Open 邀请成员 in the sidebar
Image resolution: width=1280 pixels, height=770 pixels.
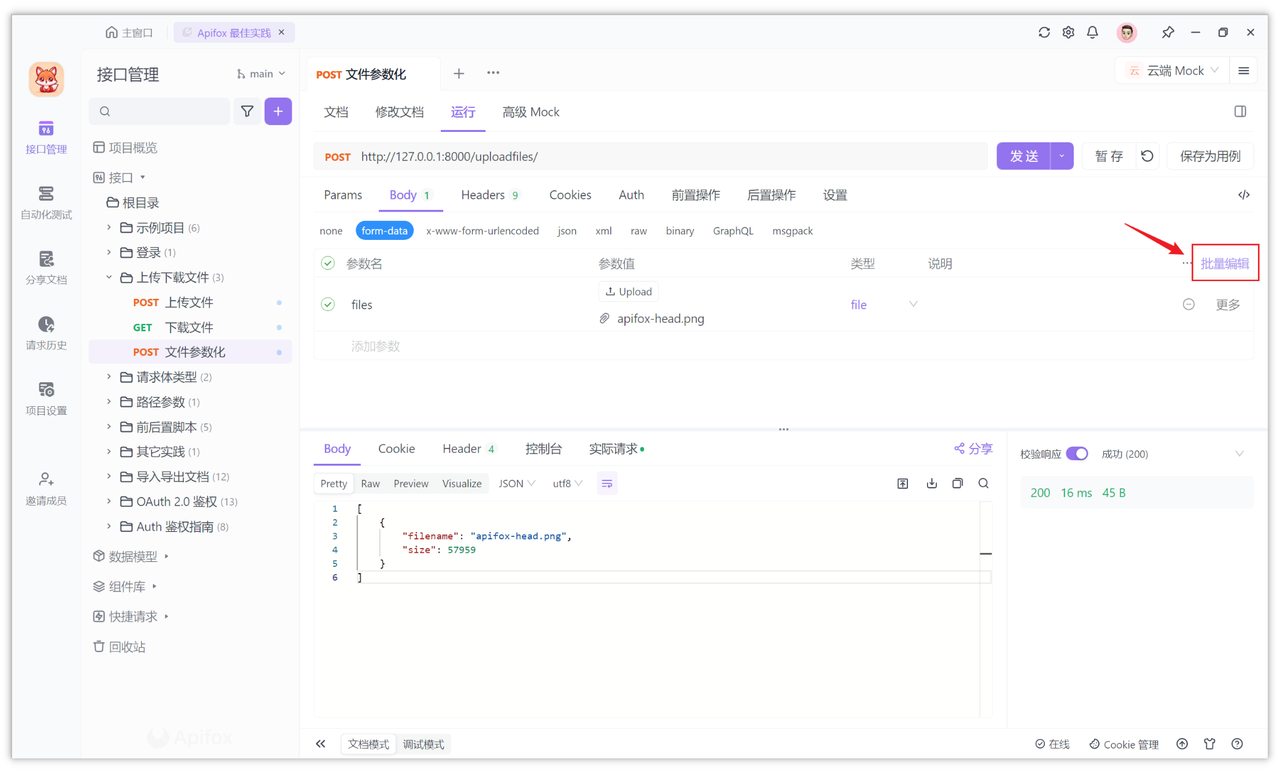click(x=46, y=488)
